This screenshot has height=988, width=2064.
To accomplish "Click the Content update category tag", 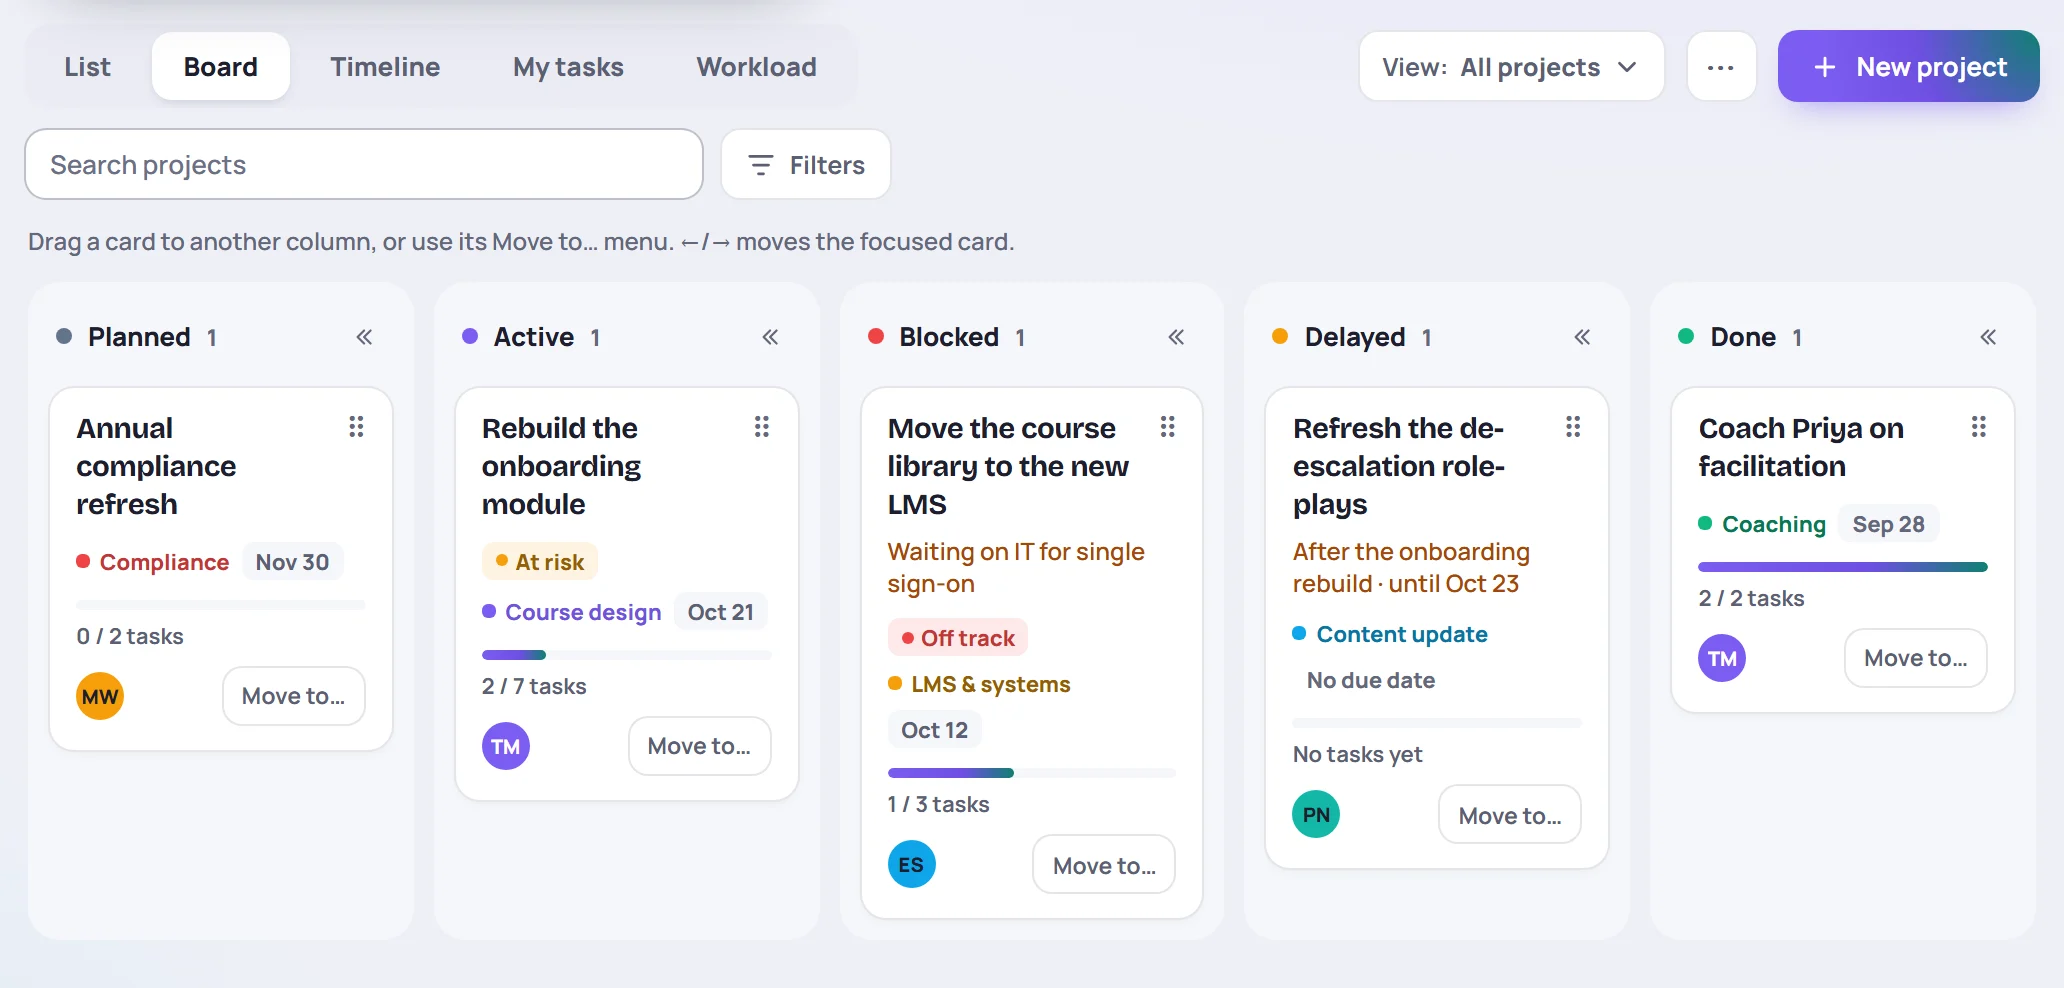I will tap(1390, 634).
